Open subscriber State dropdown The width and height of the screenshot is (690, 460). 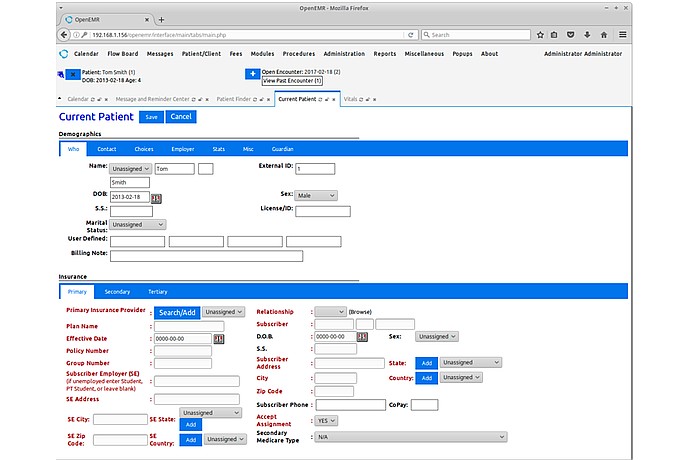471,363
